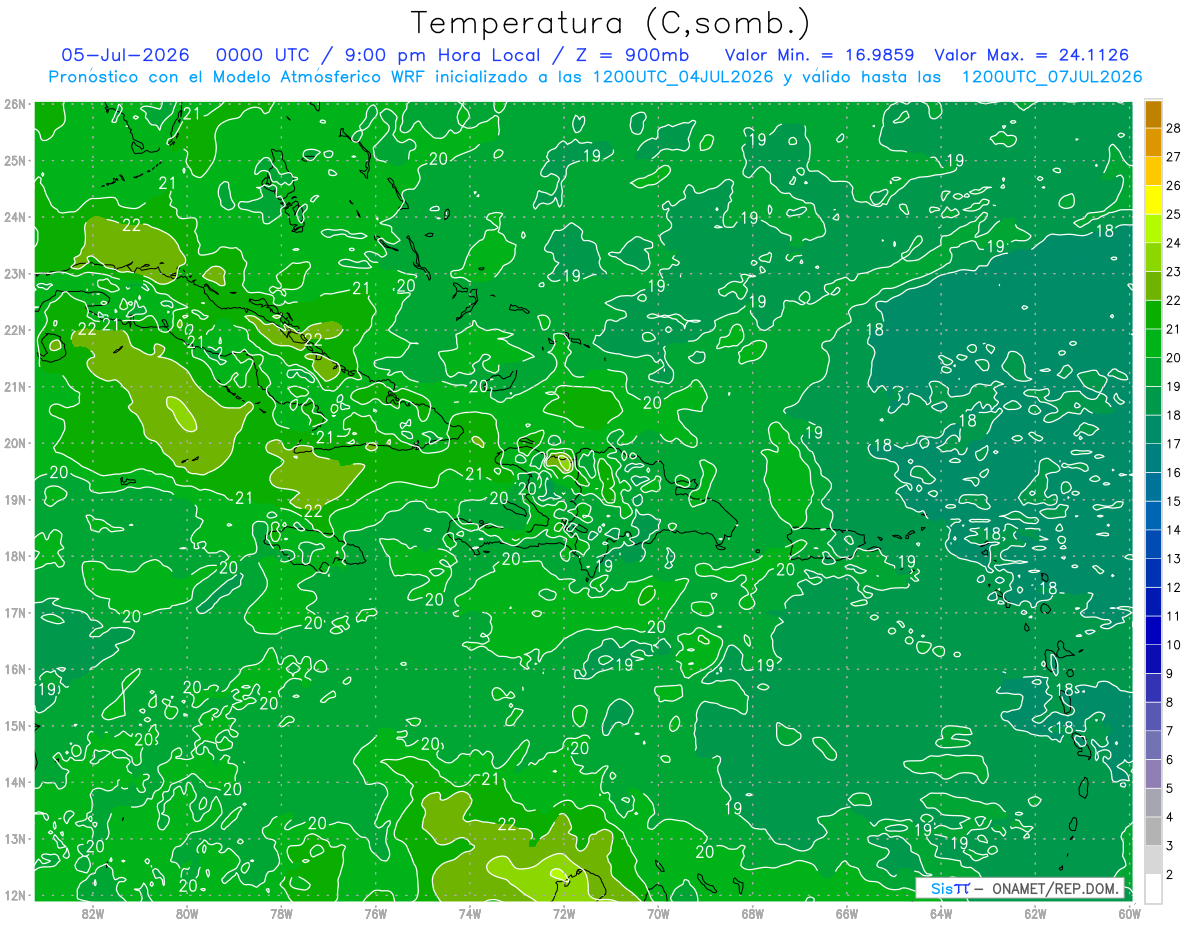Click color scale value '26'
Viewport: 1200px width, 927px height.
pos(1173,185)
